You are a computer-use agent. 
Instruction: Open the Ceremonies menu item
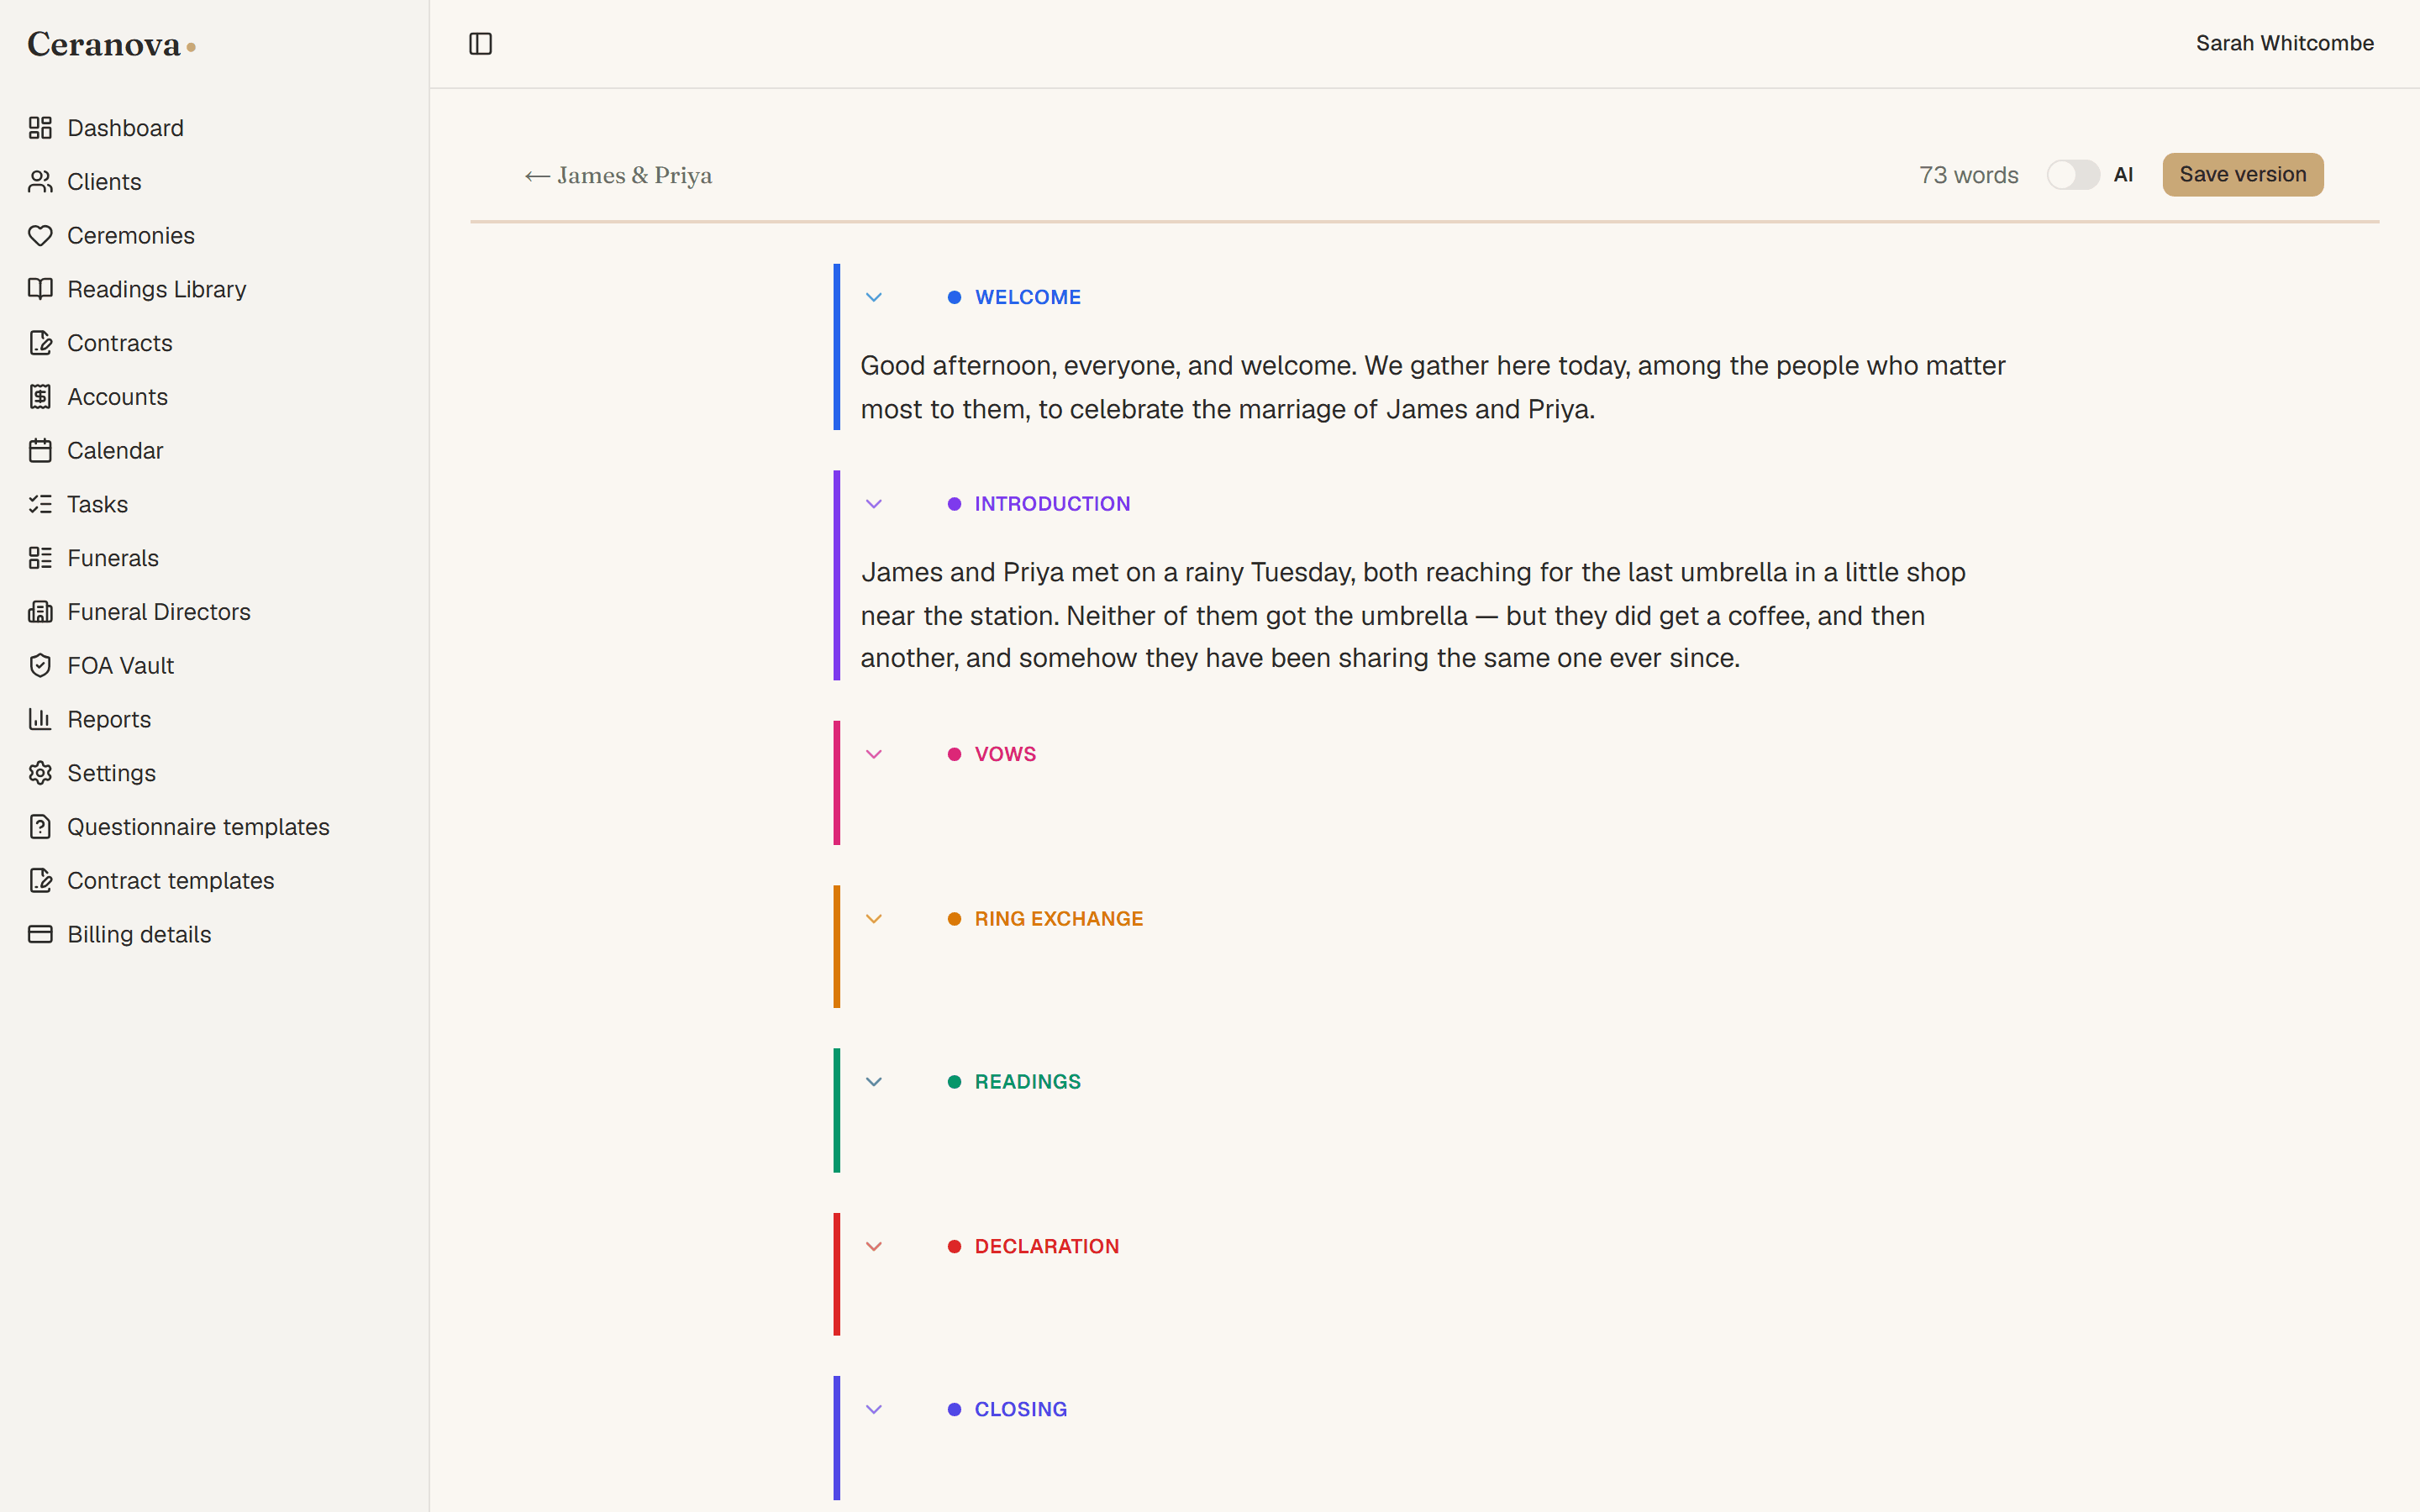(131, 236)
